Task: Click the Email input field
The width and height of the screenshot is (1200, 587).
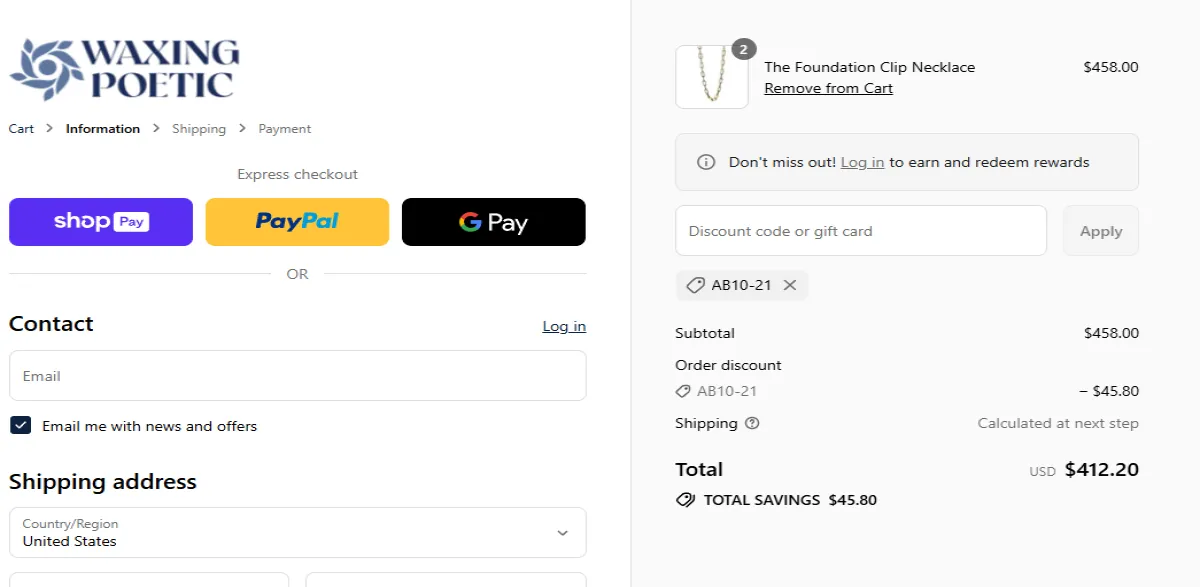Action: 297,375
